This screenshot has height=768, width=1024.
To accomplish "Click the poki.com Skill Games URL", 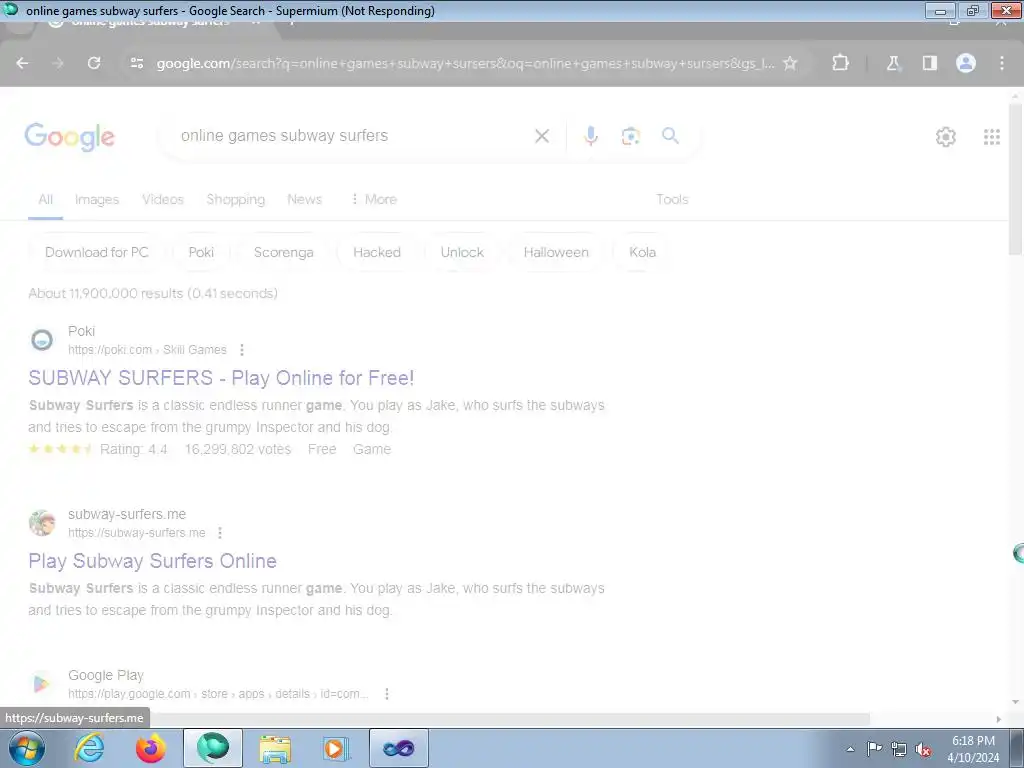I will [147, 350].
